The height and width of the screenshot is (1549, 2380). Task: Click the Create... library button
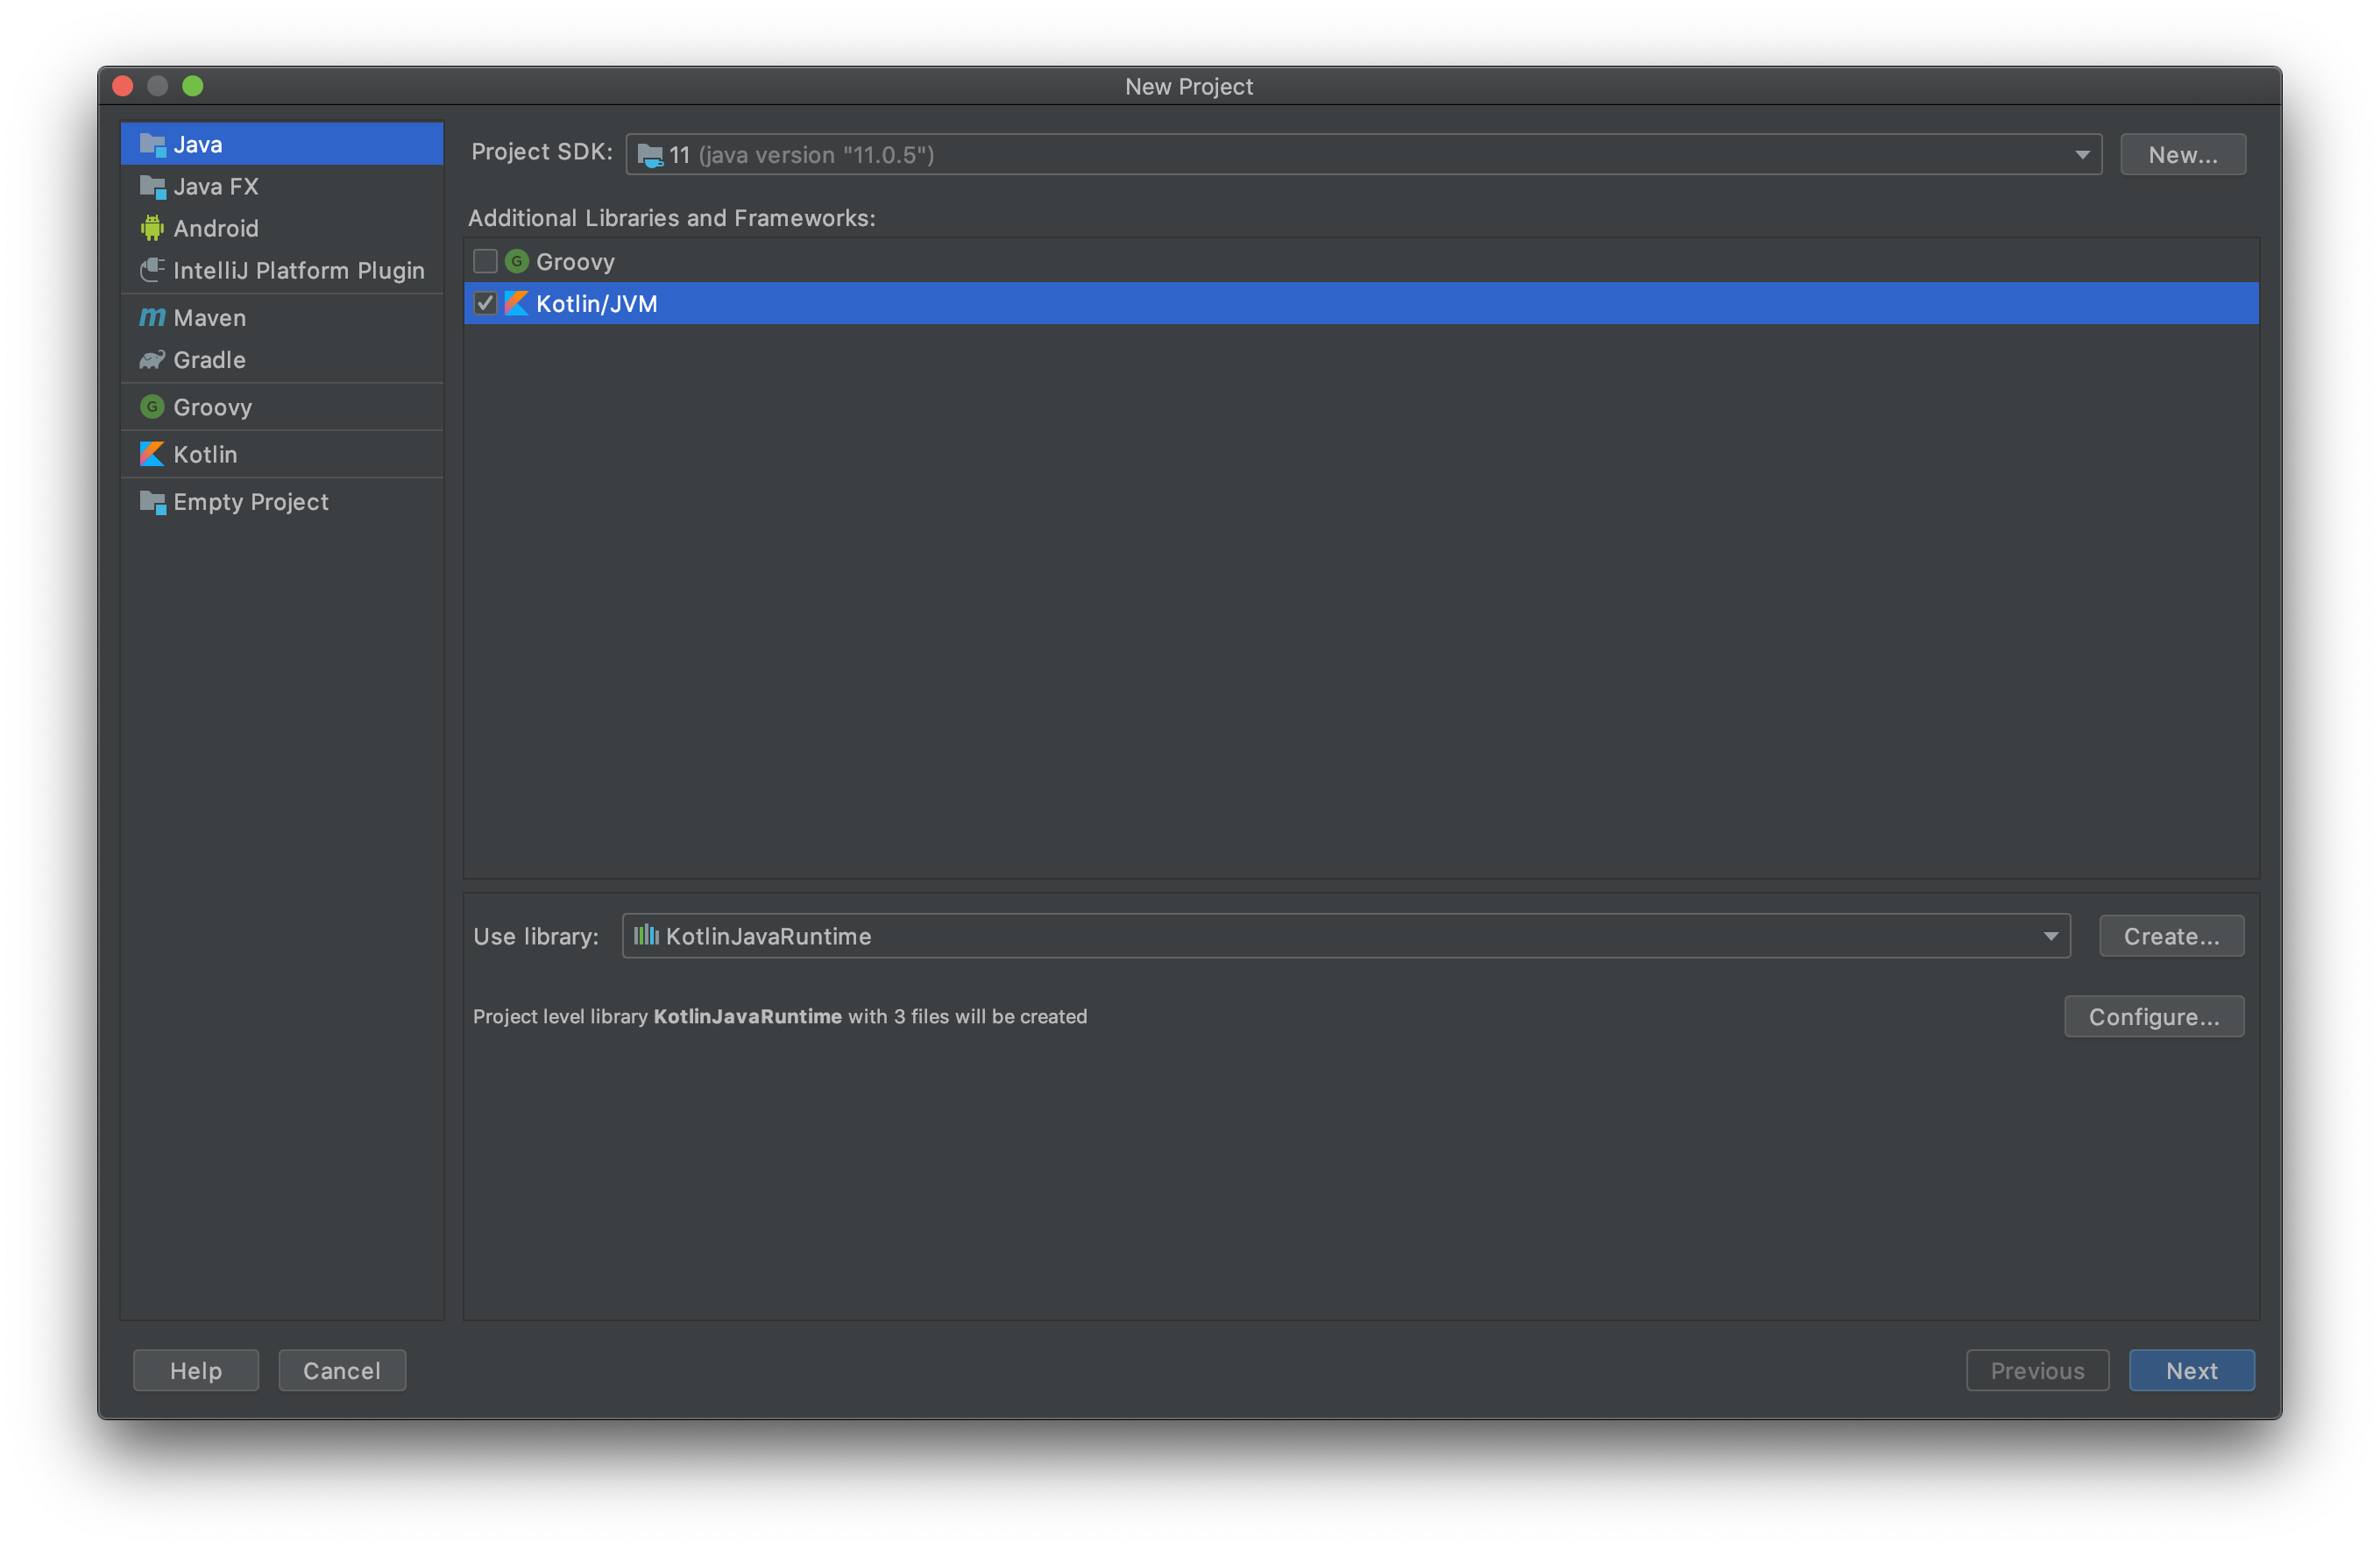coord(2170,937)
